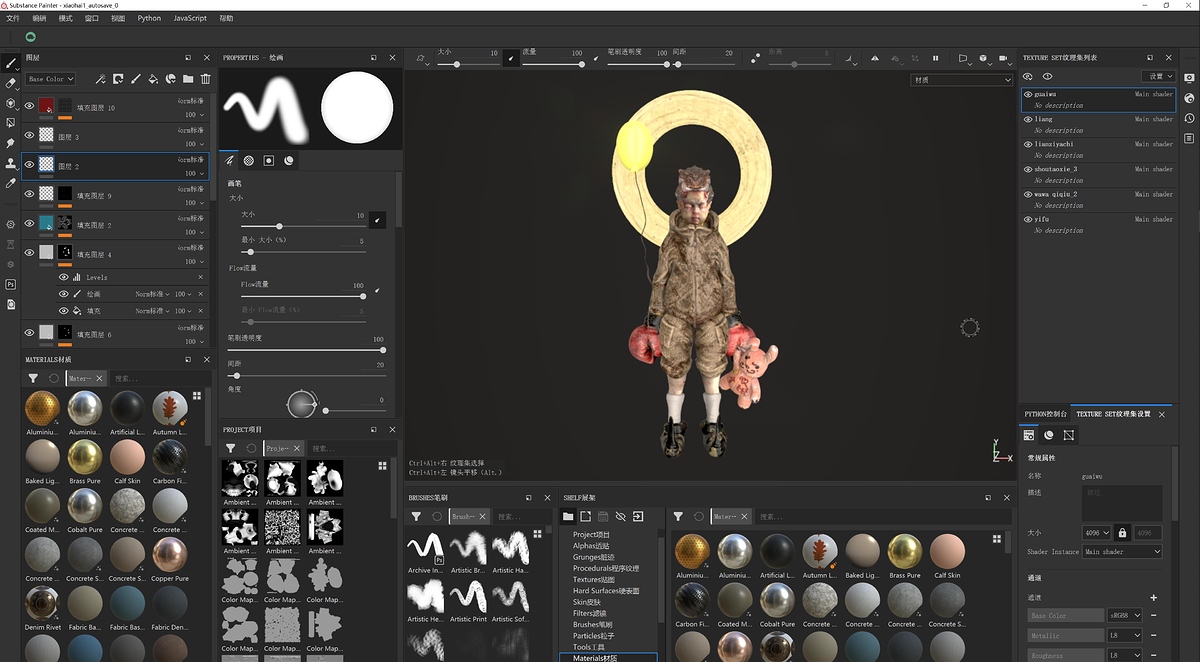Hide the 填充图层 10 layer
The width and height of the screenshot is (1200, 662).
[29, 106]
